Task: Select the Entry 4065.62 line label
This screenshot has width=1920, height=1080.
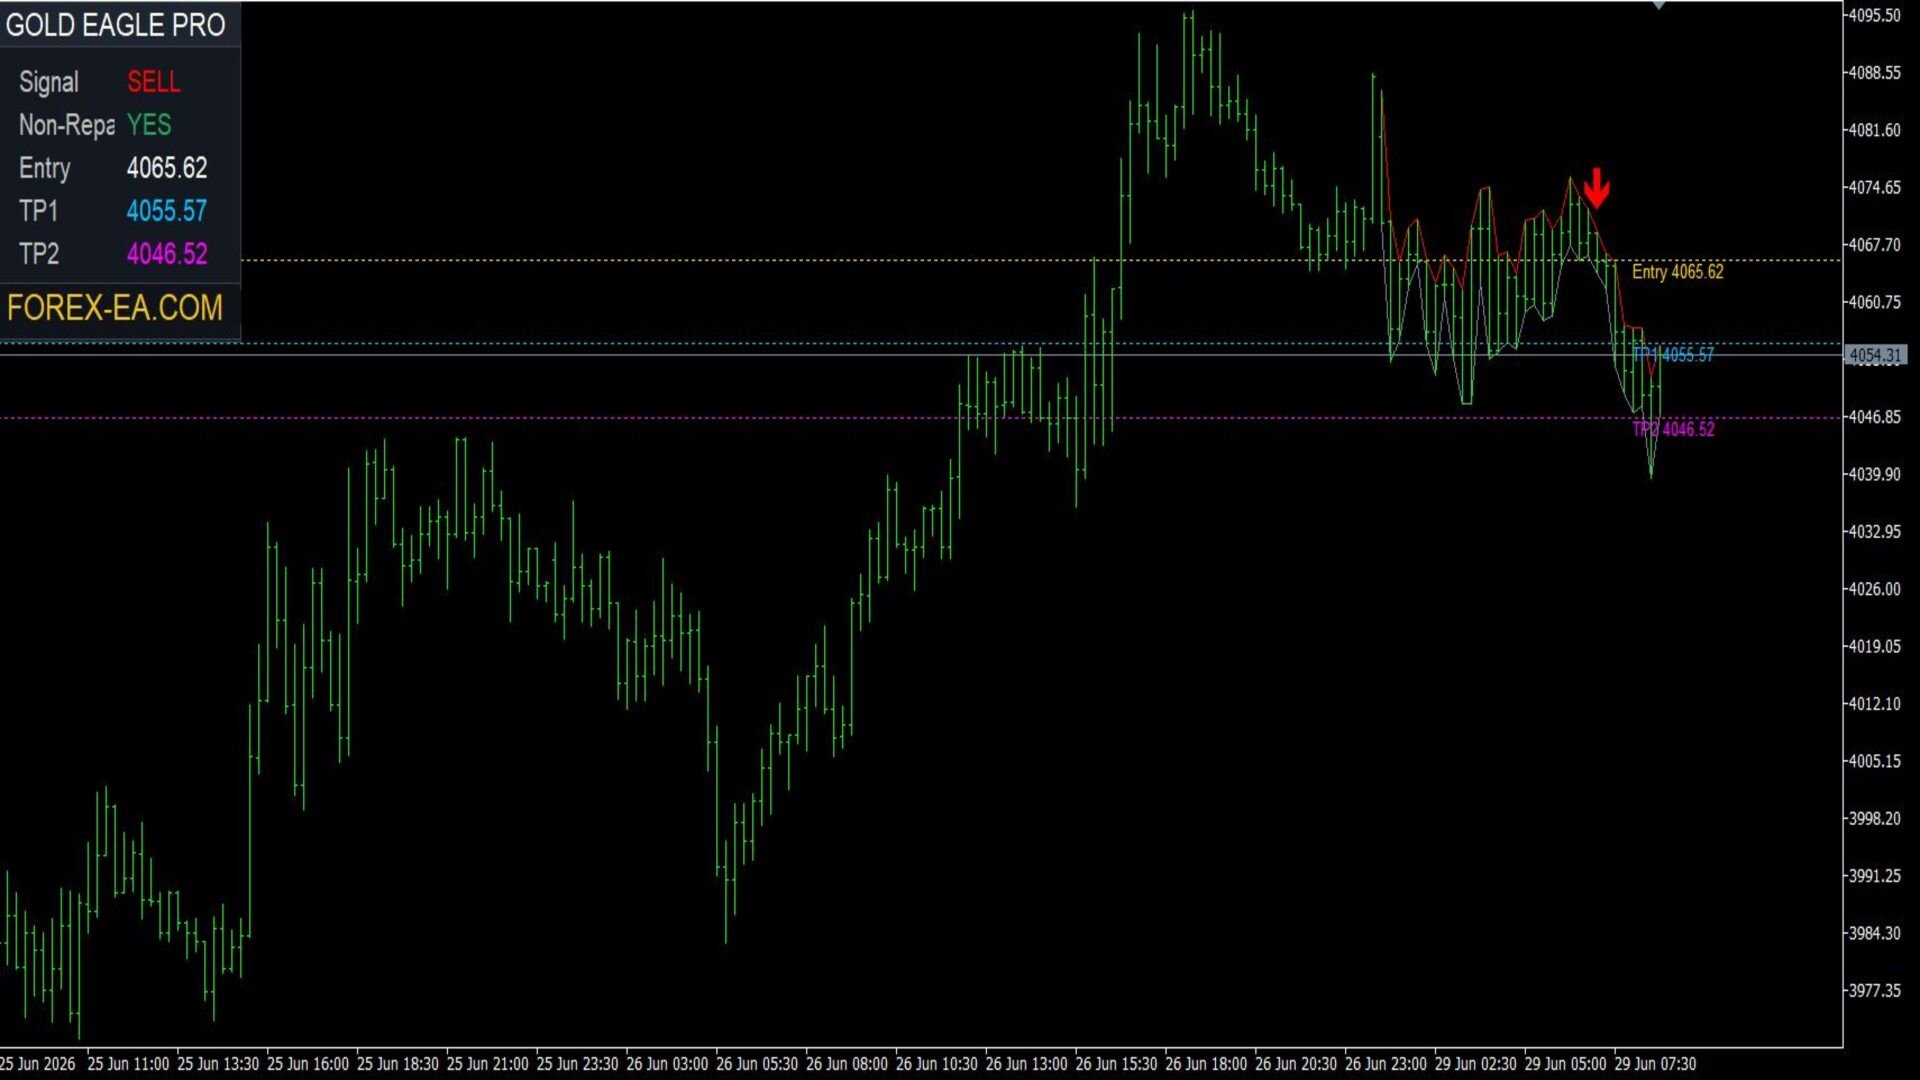Action: 1677,272
